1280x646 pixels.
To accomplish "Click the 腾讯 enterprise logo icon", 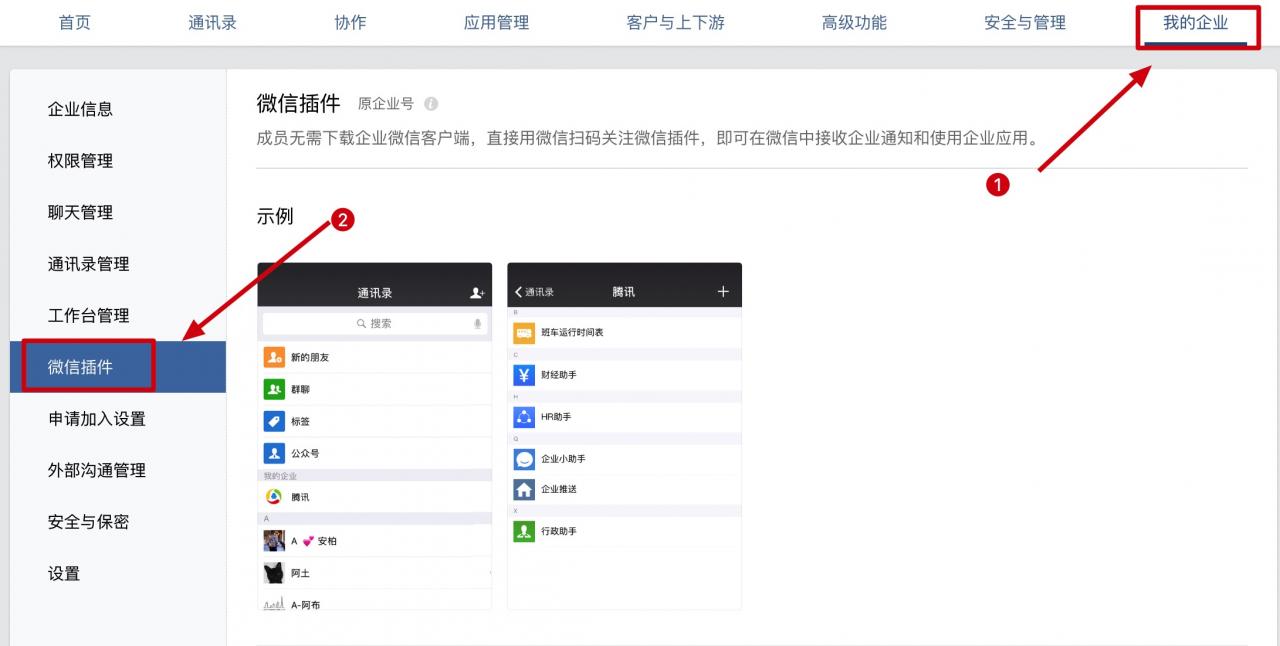I will tap(274, 497).
